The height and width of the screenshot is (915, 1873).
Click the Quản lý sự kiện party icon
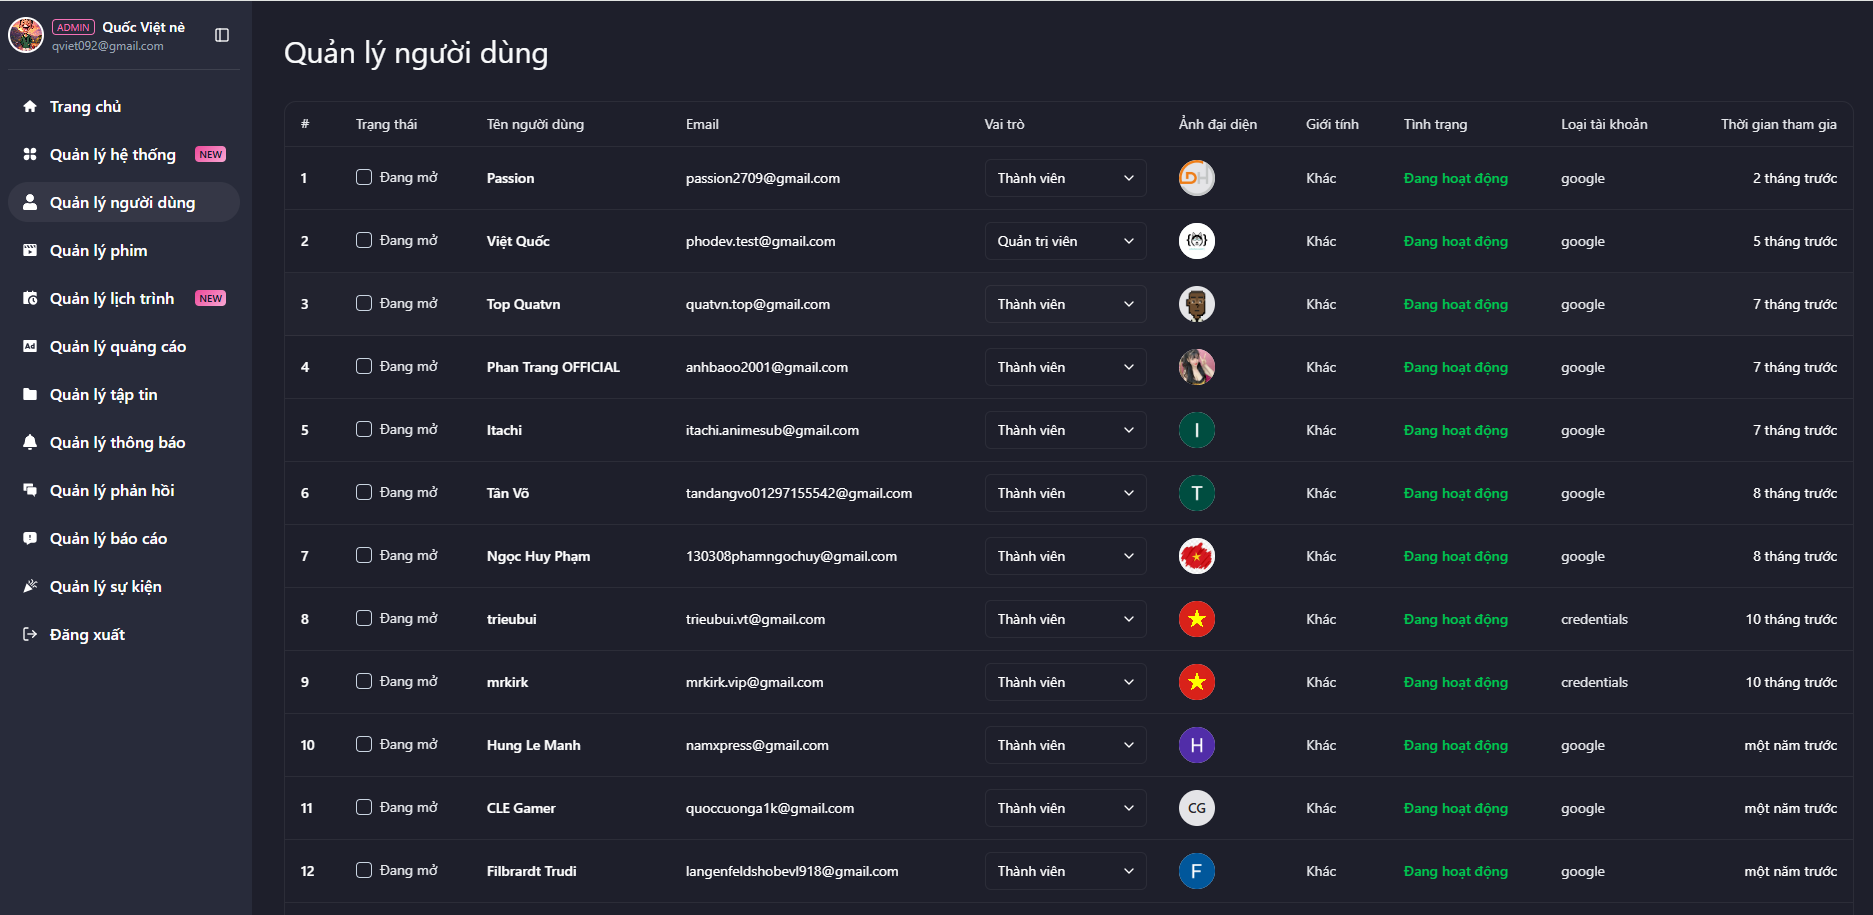pyautogui.click(x=30, y=586)
